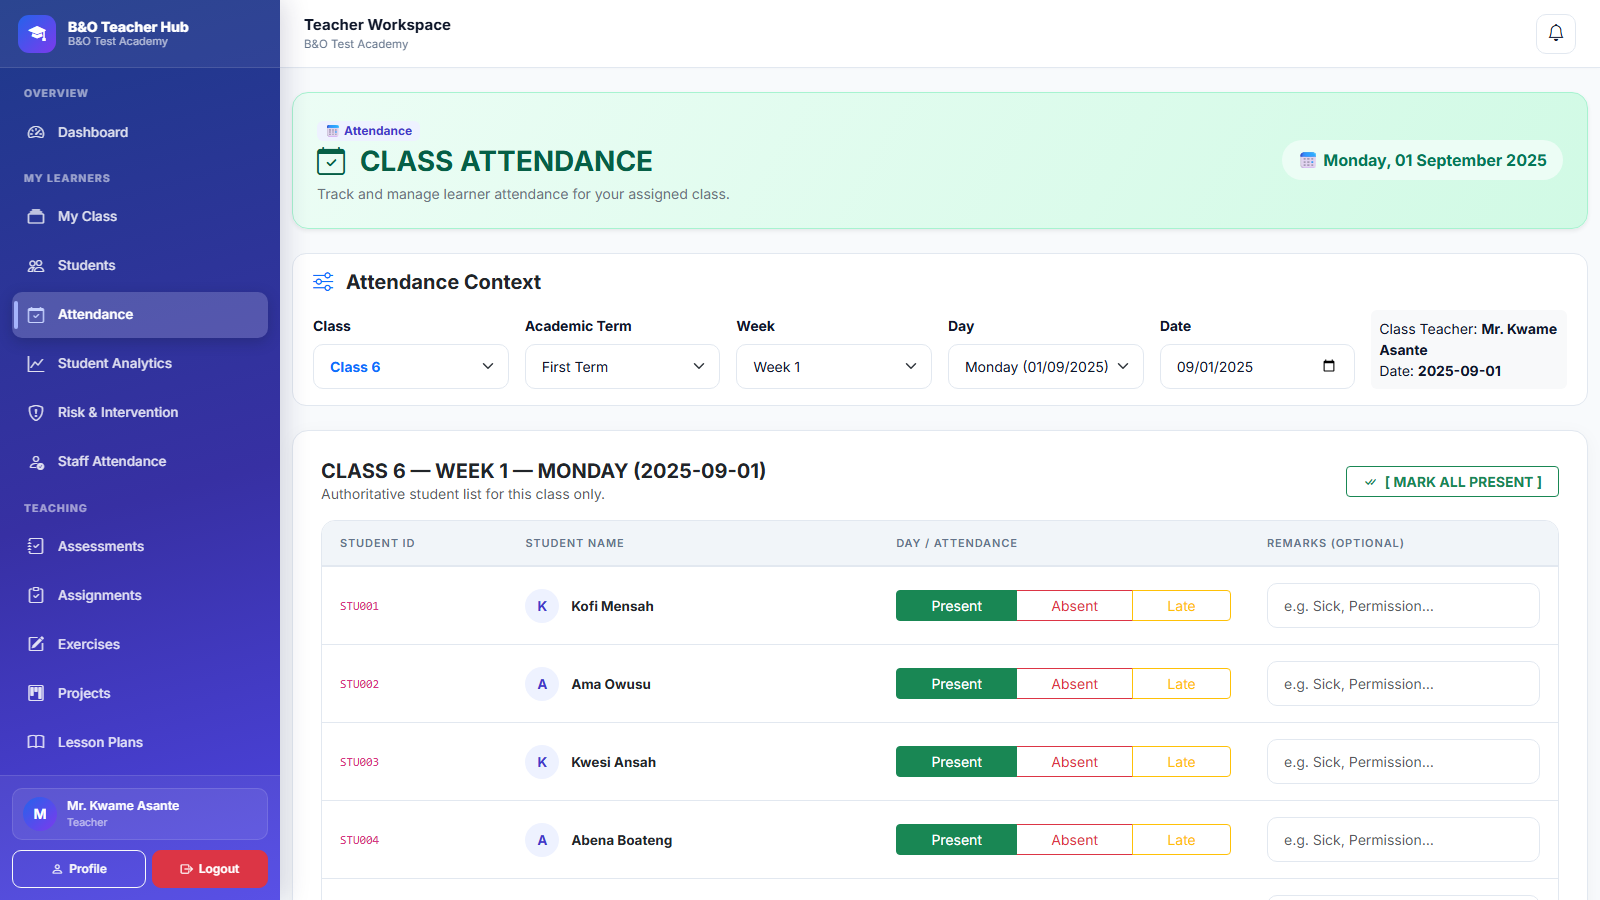The height and width of the screenshot is (900, 1600).
Task: Click remarks field for Kwesi Ansah
Action: click(1403, 762)
